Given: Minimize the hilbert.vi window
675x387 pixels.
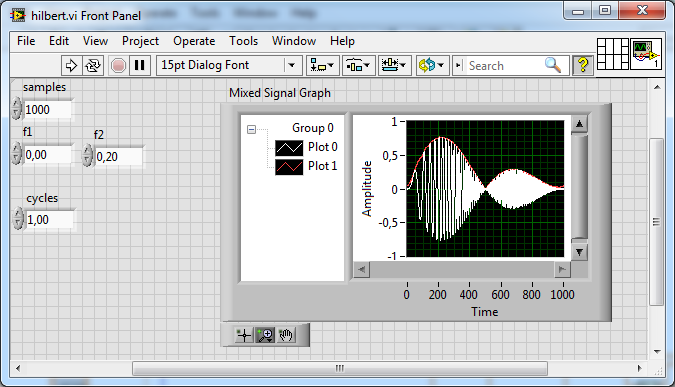Looking at the screenshot, I should click(578, 11).
